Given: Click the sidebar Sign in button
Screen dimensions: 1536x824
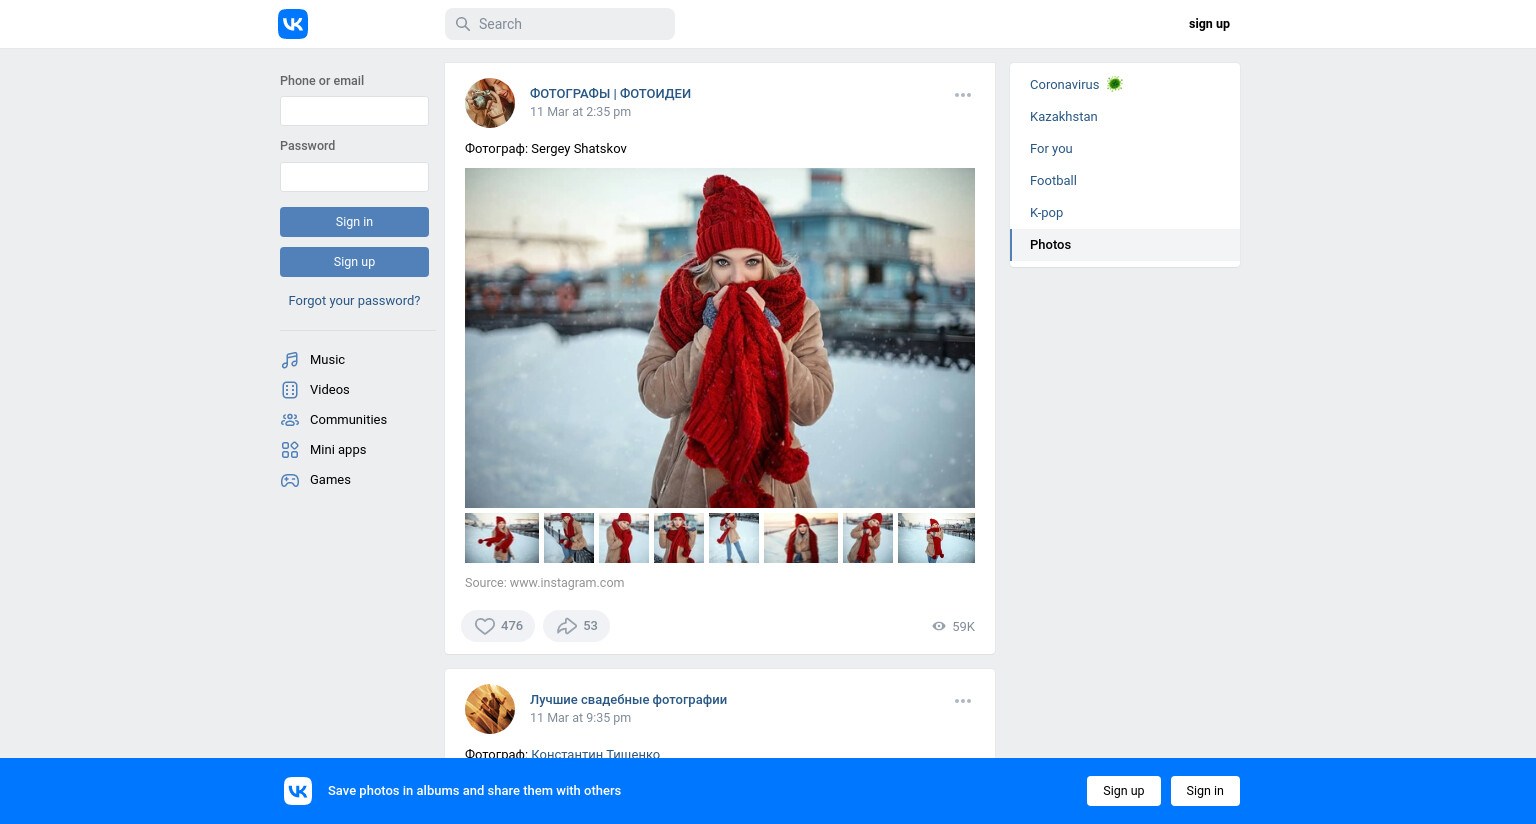Looking at the screenshot, I should (354, 222).
